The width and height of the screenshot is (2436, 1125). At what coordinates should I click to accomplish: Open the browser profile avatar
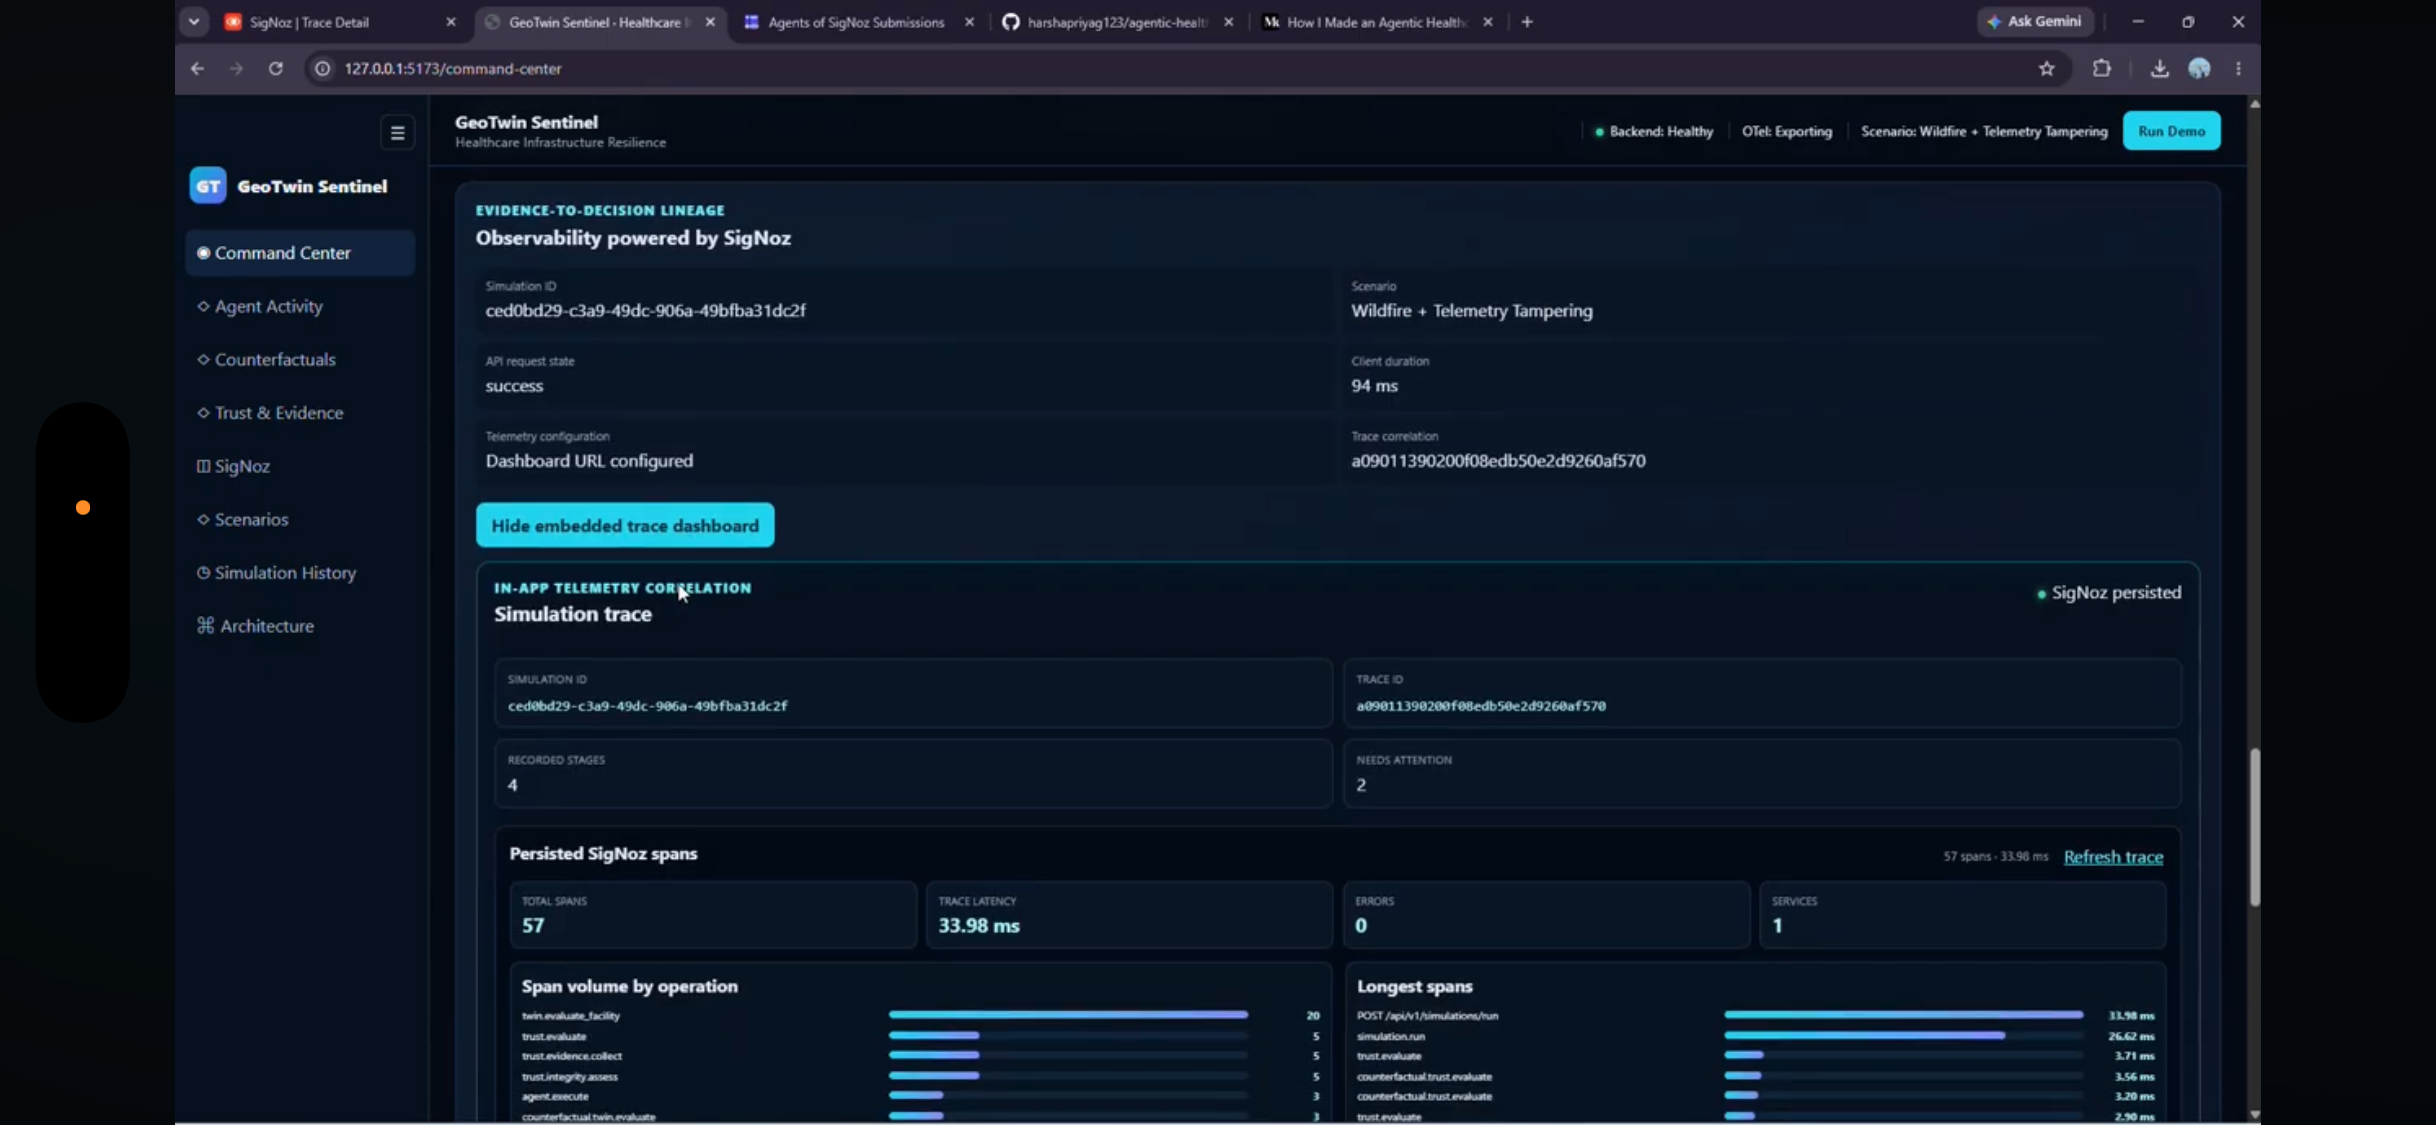click(2199, 68)
